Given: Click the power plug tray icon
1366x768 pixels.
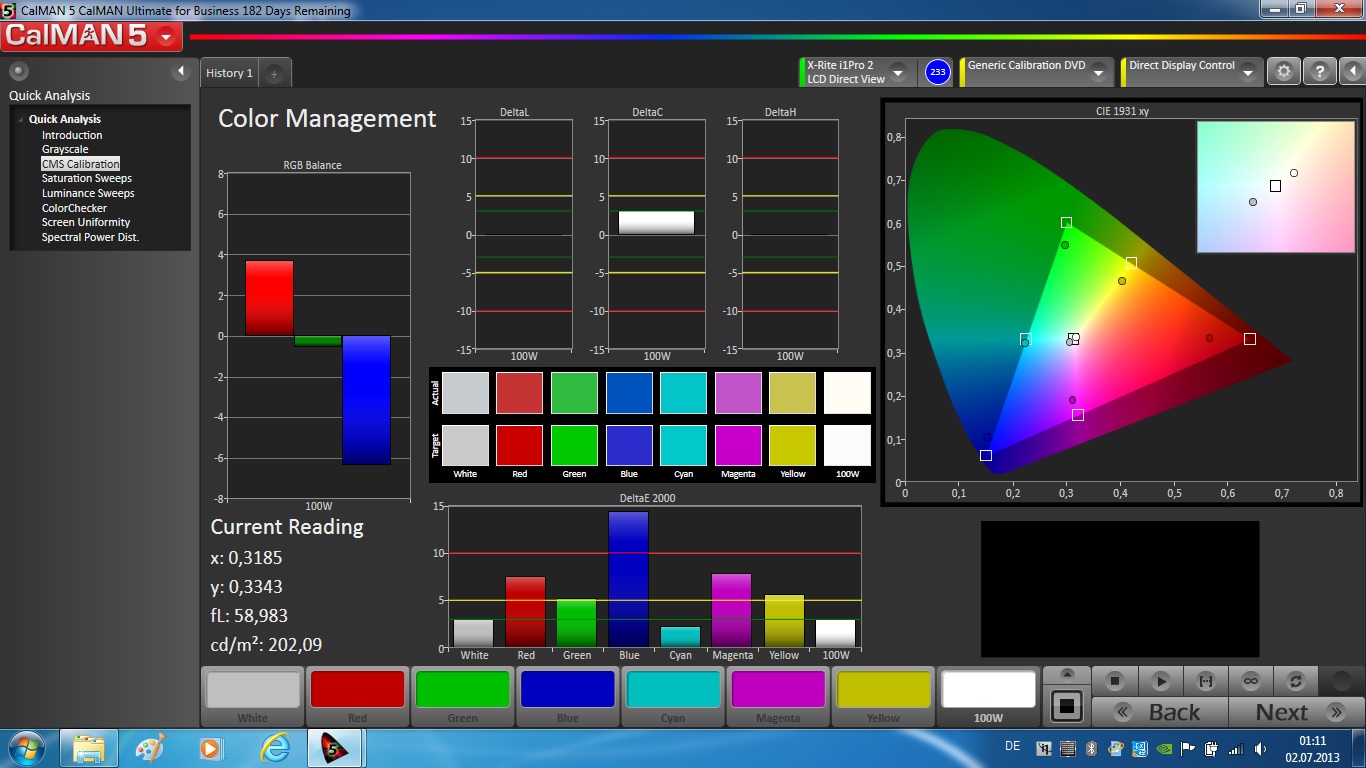Looking at the screenshot, I should click(1211, 748).
